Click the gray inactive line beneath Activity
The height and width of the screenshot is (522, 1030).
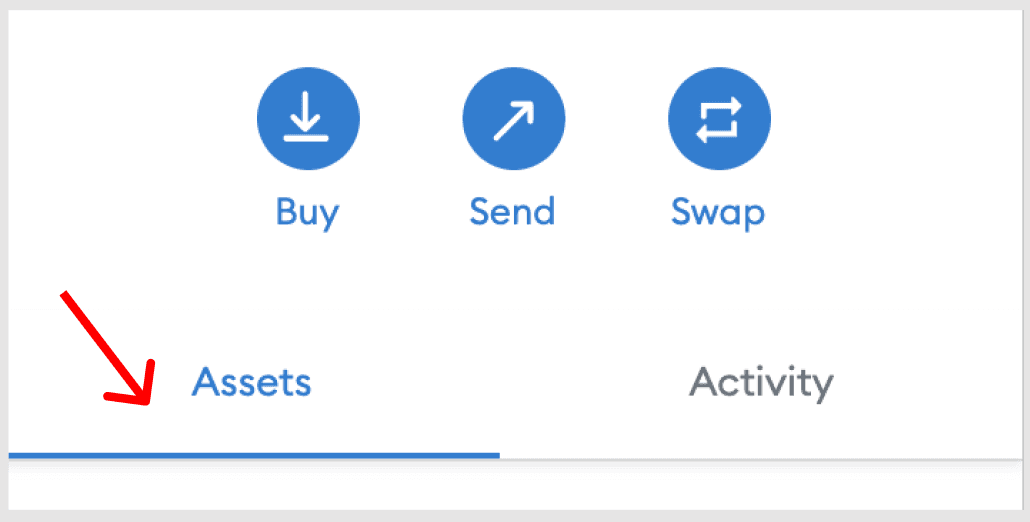pos(761,458)
